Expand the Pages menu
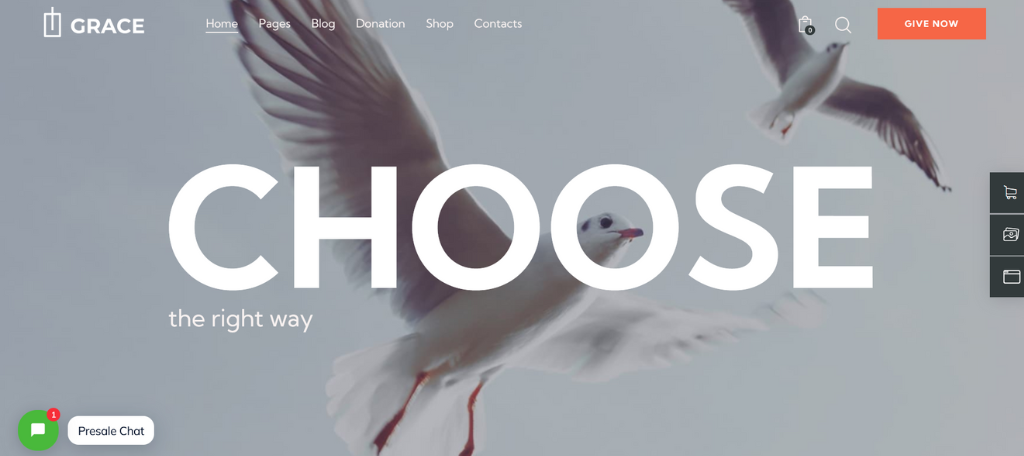This screenshot has height=456, width=1024. 274,24
